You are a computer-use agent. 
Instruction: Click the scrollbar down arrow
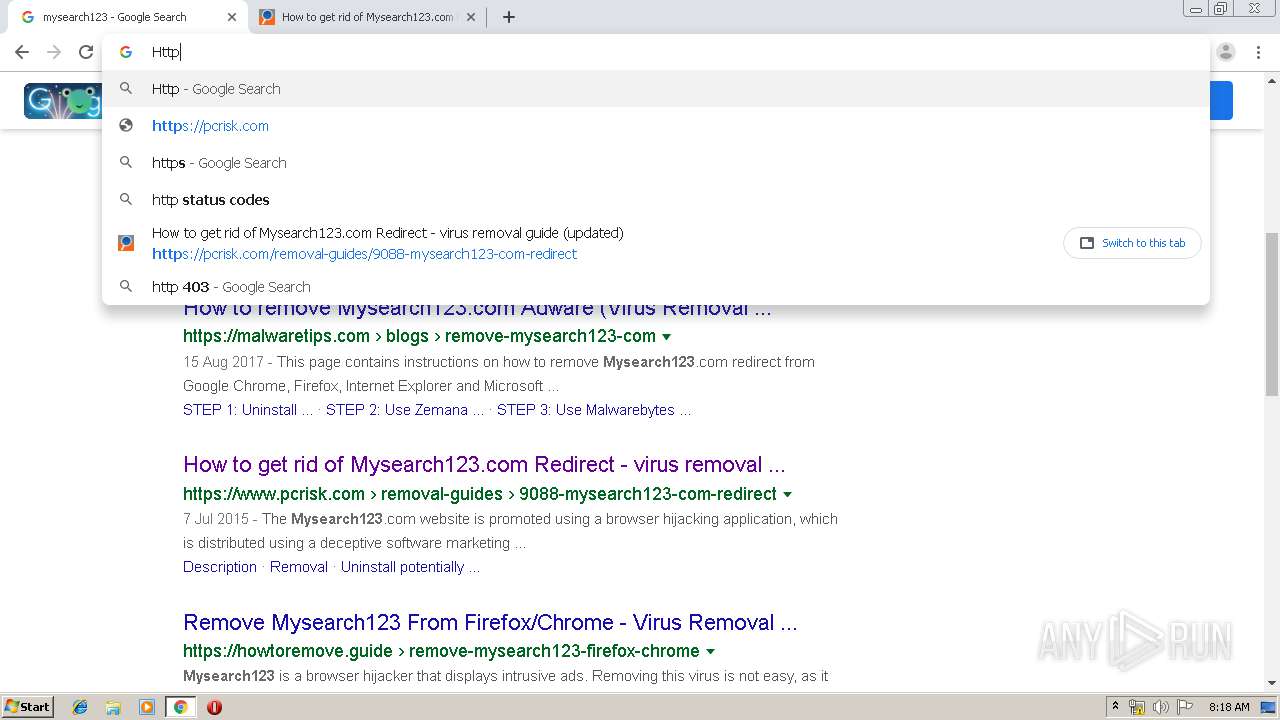pyautogui.click(x=1272, y=683)
